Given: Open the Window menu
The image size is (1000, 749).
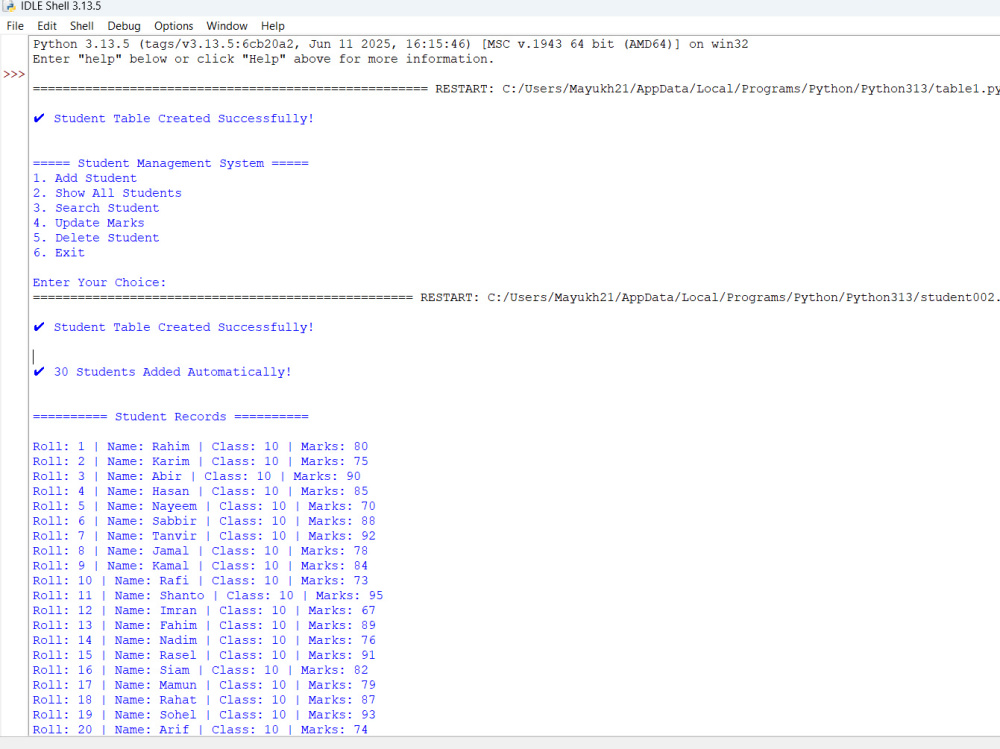Looking at the screenshot, I should click(x=226, y=26).
